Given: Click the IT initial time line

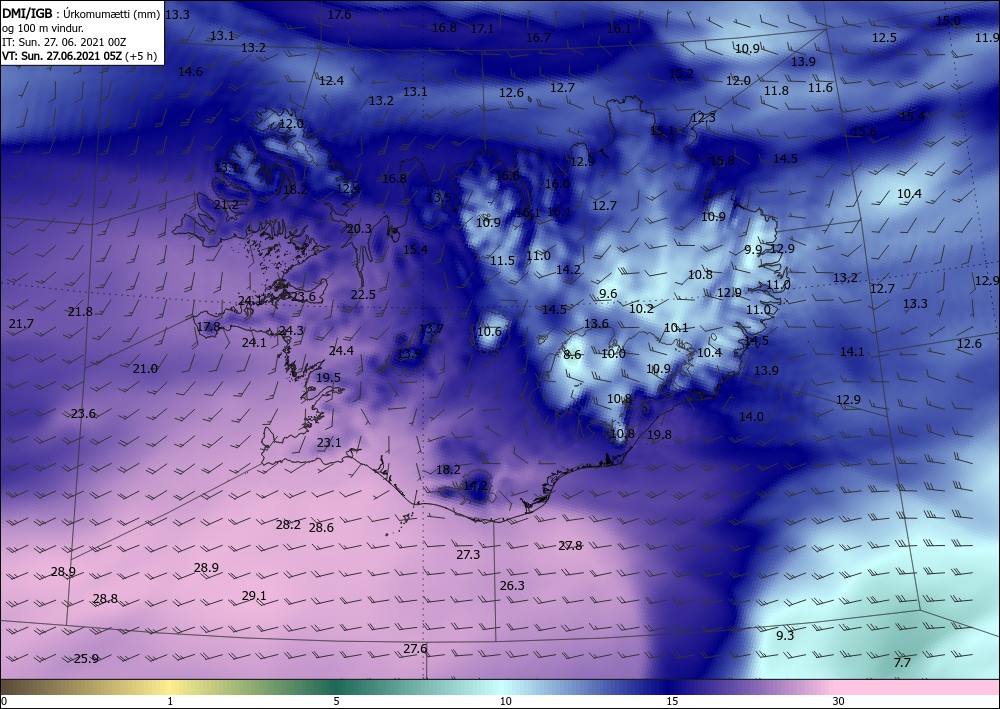Looking at the screenshot, I should tap(64, 42).
